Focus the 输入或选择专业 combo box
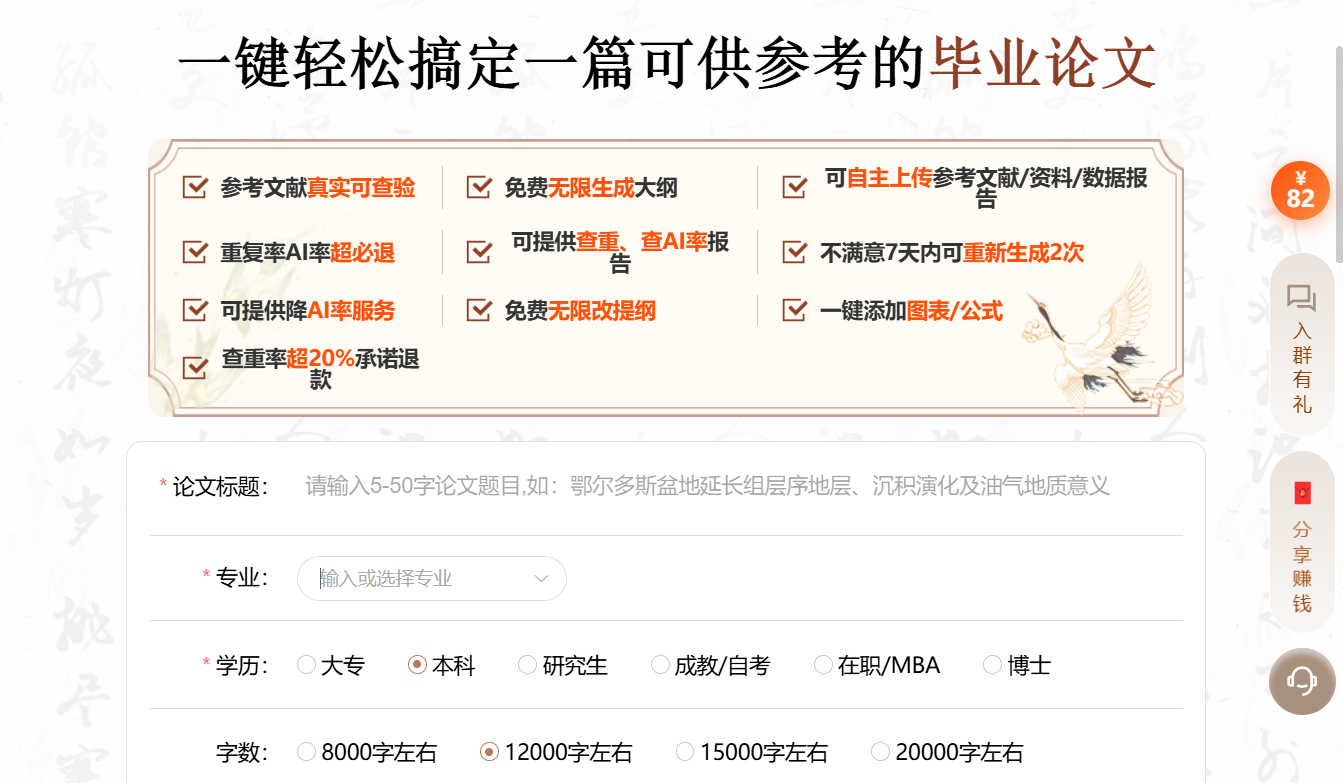This screenshot has height=783, width=1343. (432, 578)
